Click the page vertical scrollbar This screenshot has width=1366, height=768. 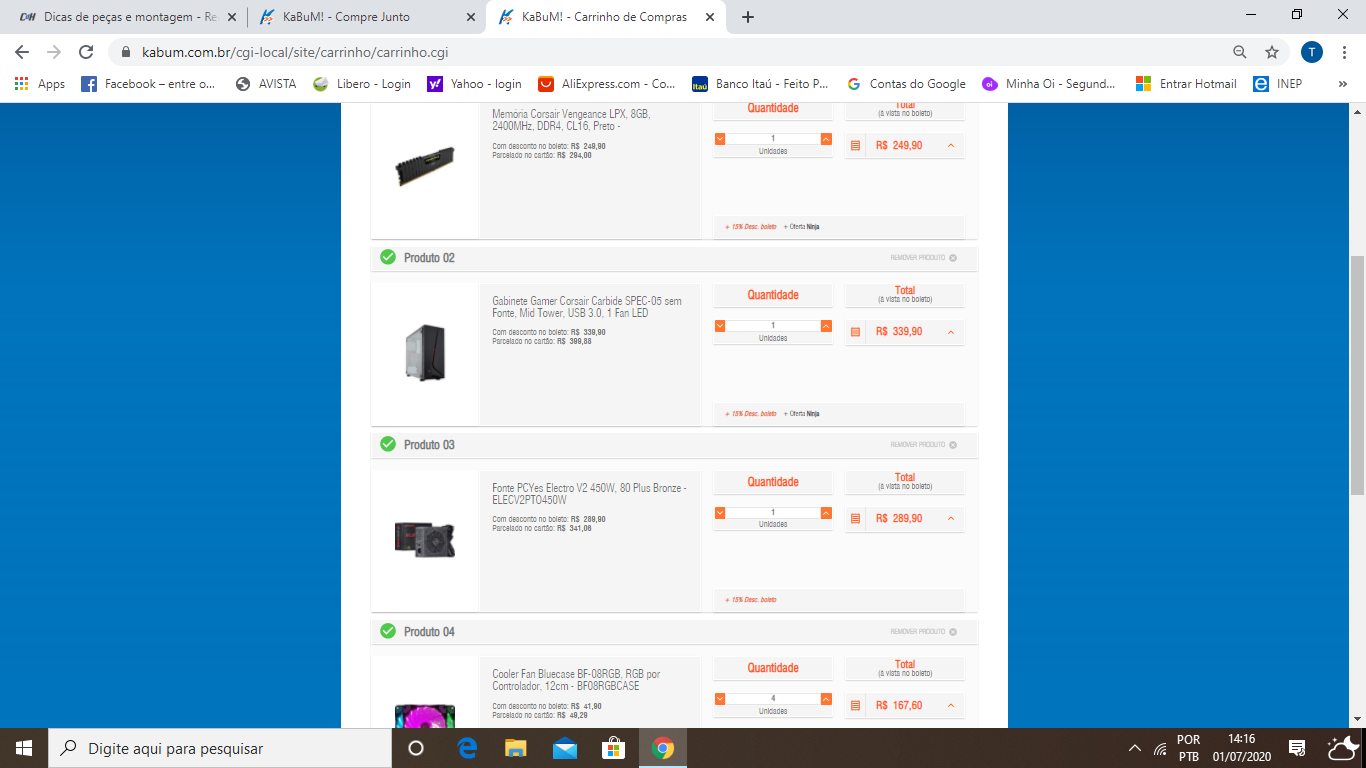click(x=1357, y=375)
